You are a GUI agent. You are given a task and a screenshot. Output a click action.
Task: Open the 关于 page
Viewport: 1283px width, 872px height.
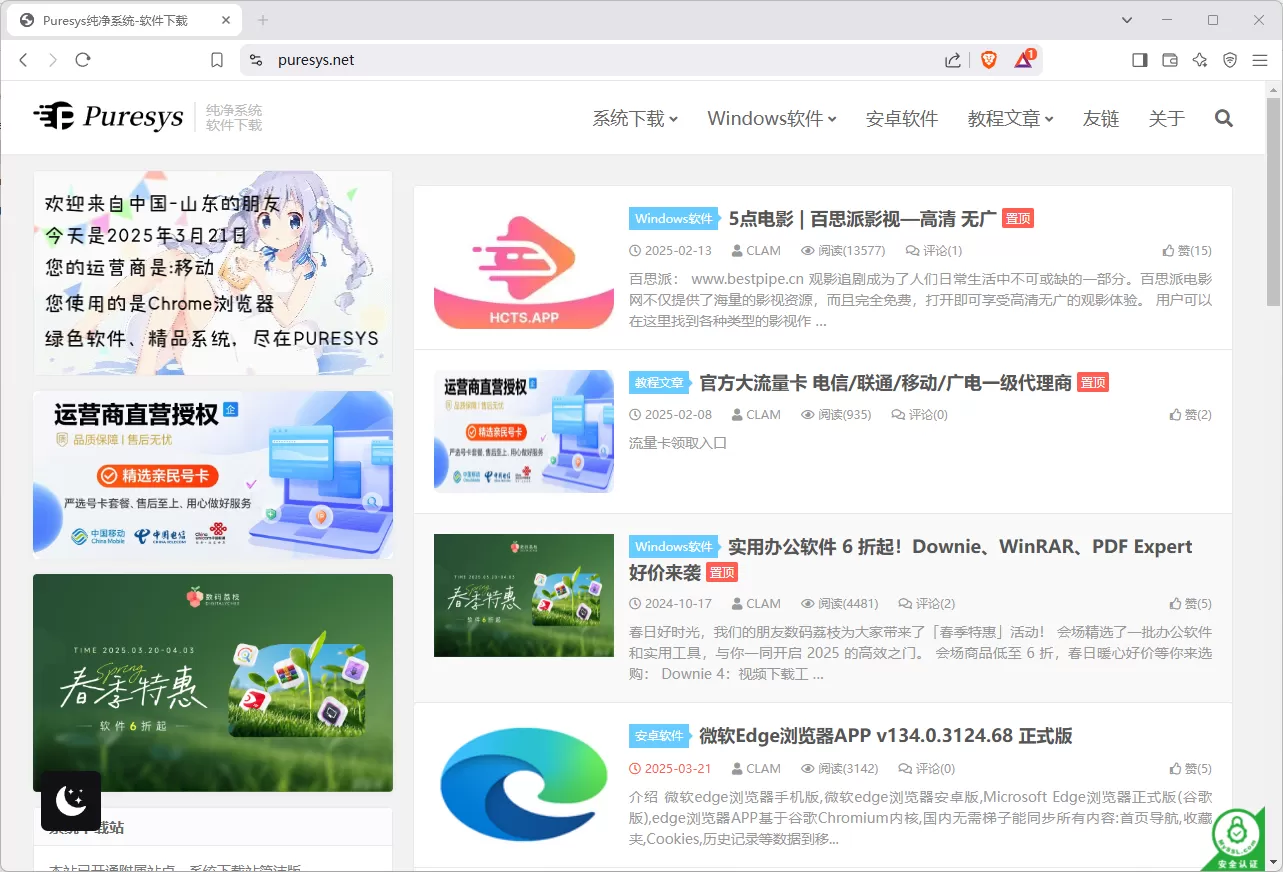coord(1166,118)
